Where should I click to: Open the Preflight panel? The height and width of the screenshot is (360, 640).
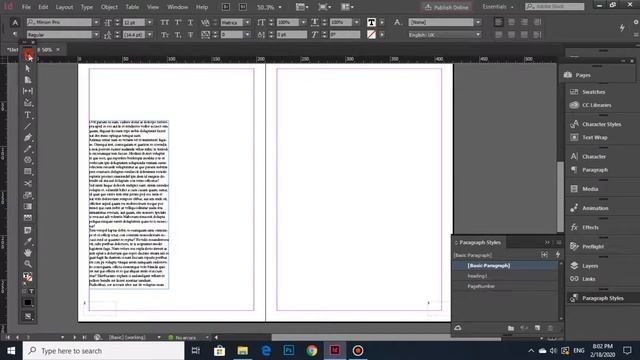[x=587, y=247]
